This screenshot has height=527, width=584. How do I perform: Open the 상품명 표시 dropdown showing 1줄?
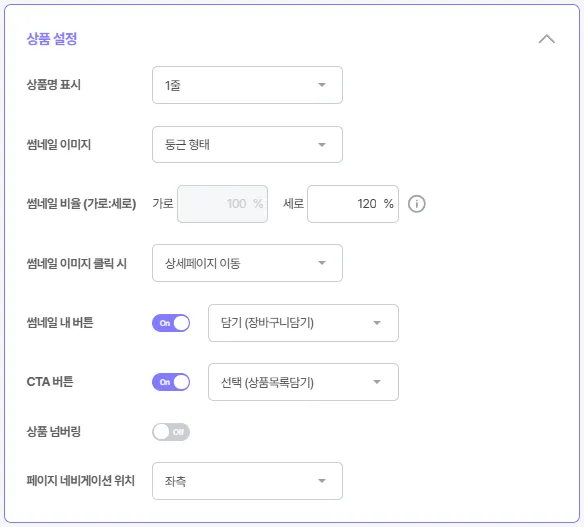click(247, 85)
